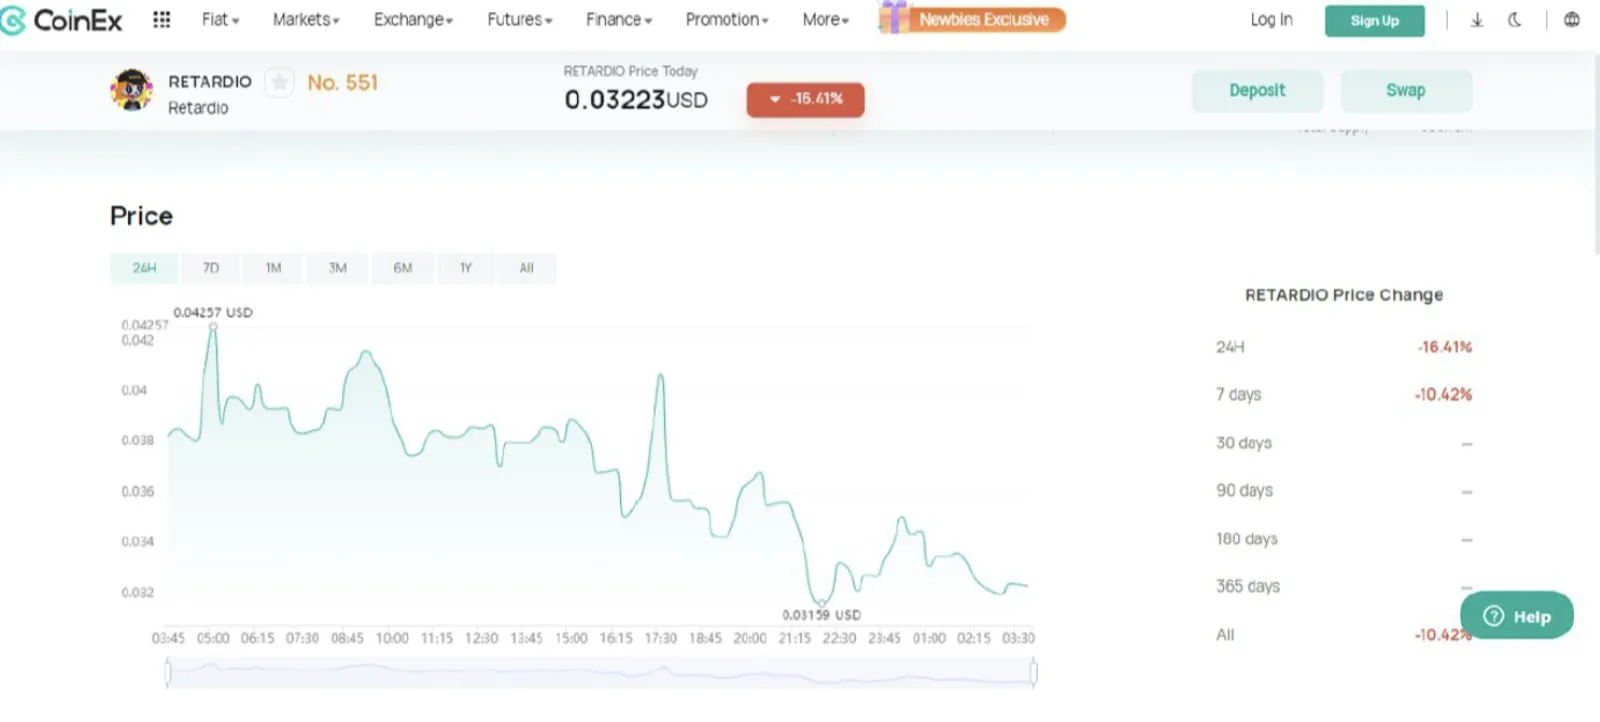Select the All chart range tab
Screen dimensions: 1600x722
click(x=526, y=268)
